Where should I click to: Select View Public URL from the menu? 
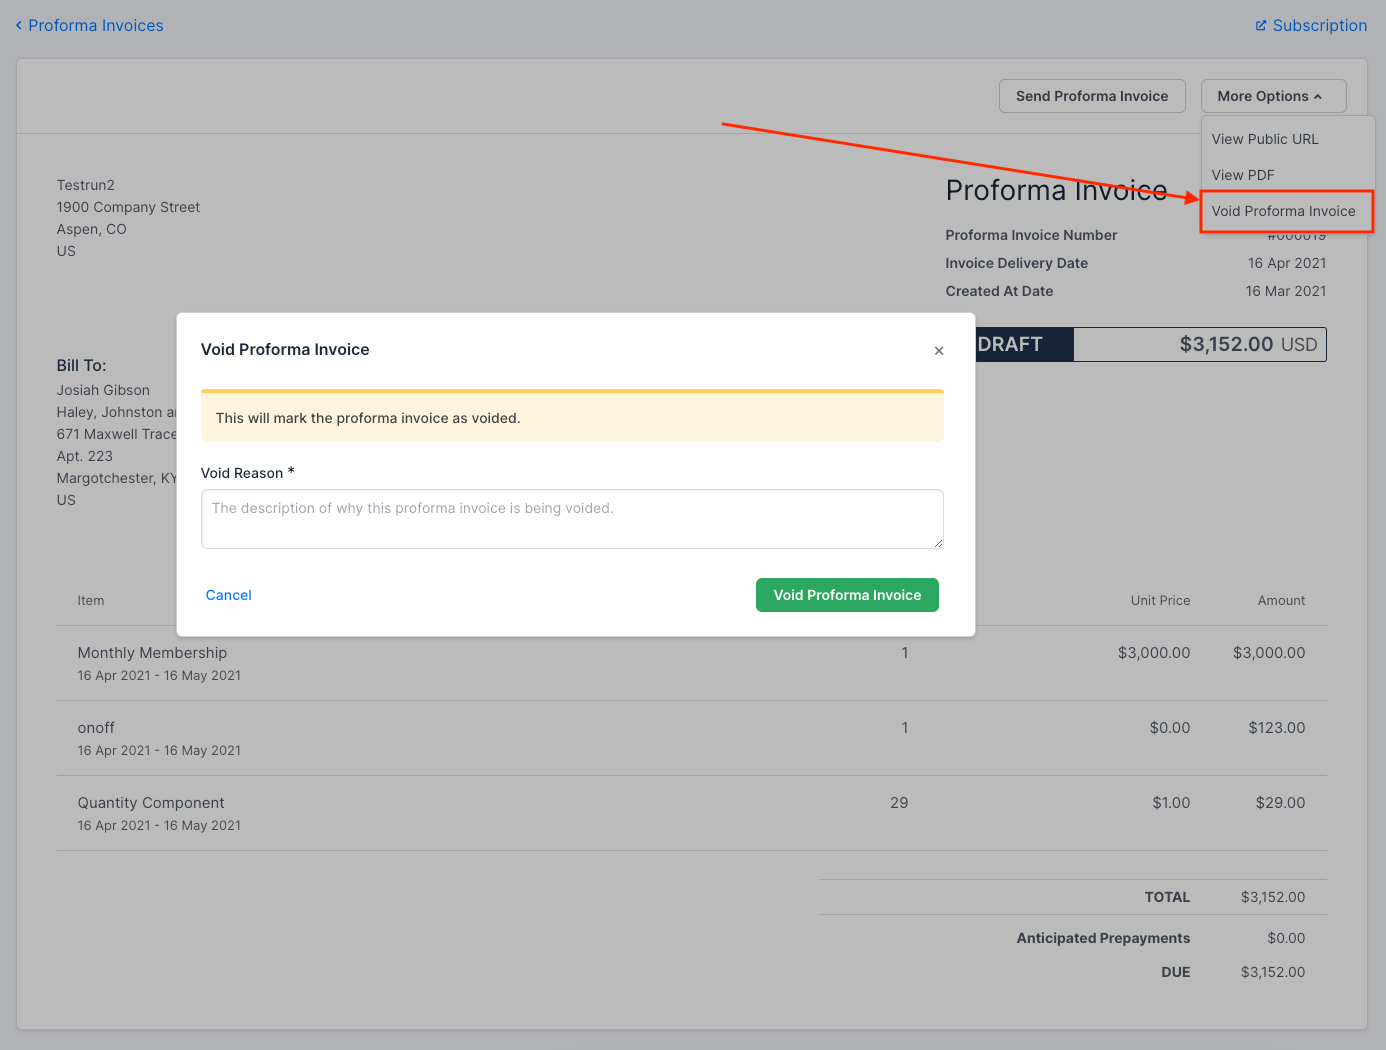(1264, 139)
